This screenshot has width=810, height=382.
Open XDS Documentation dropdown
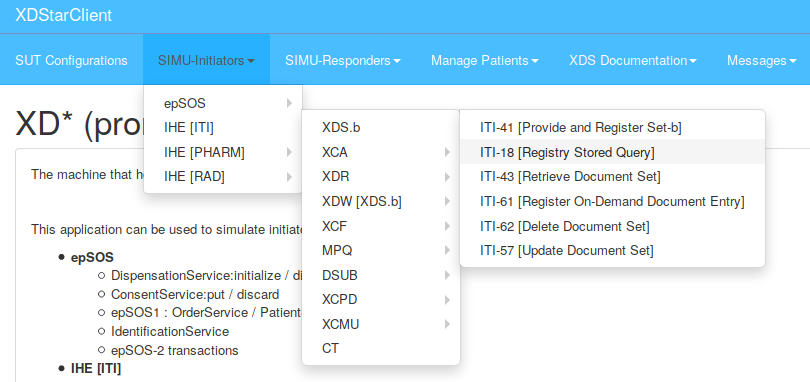click(633, 60)
